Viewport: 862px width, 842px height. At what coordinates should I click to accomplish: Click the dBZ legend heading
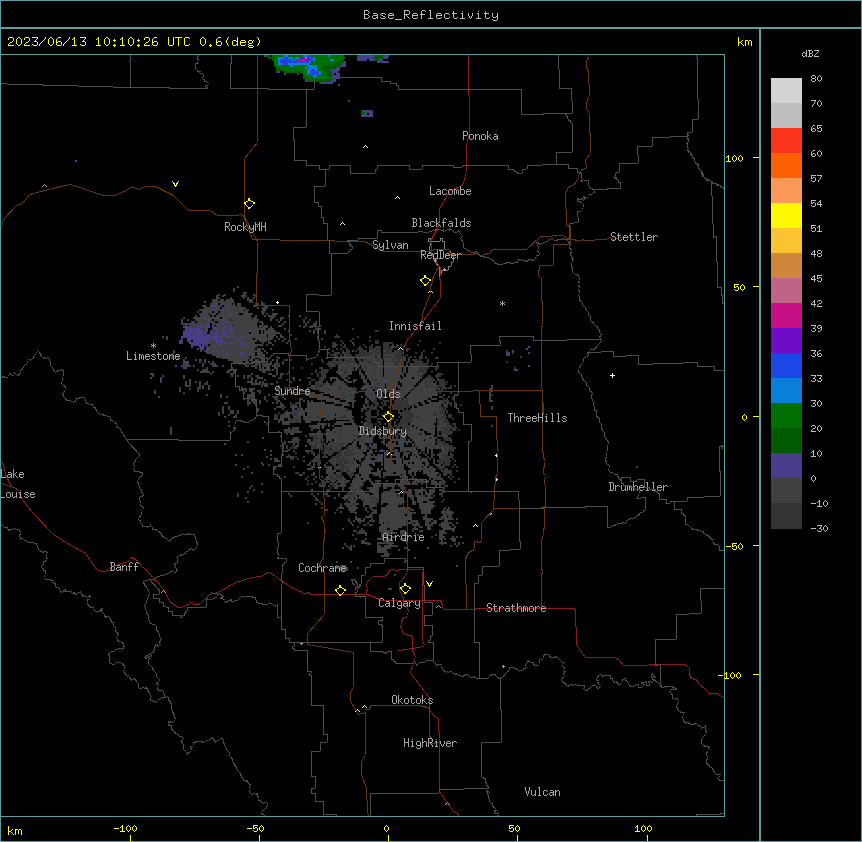(810, 53)
